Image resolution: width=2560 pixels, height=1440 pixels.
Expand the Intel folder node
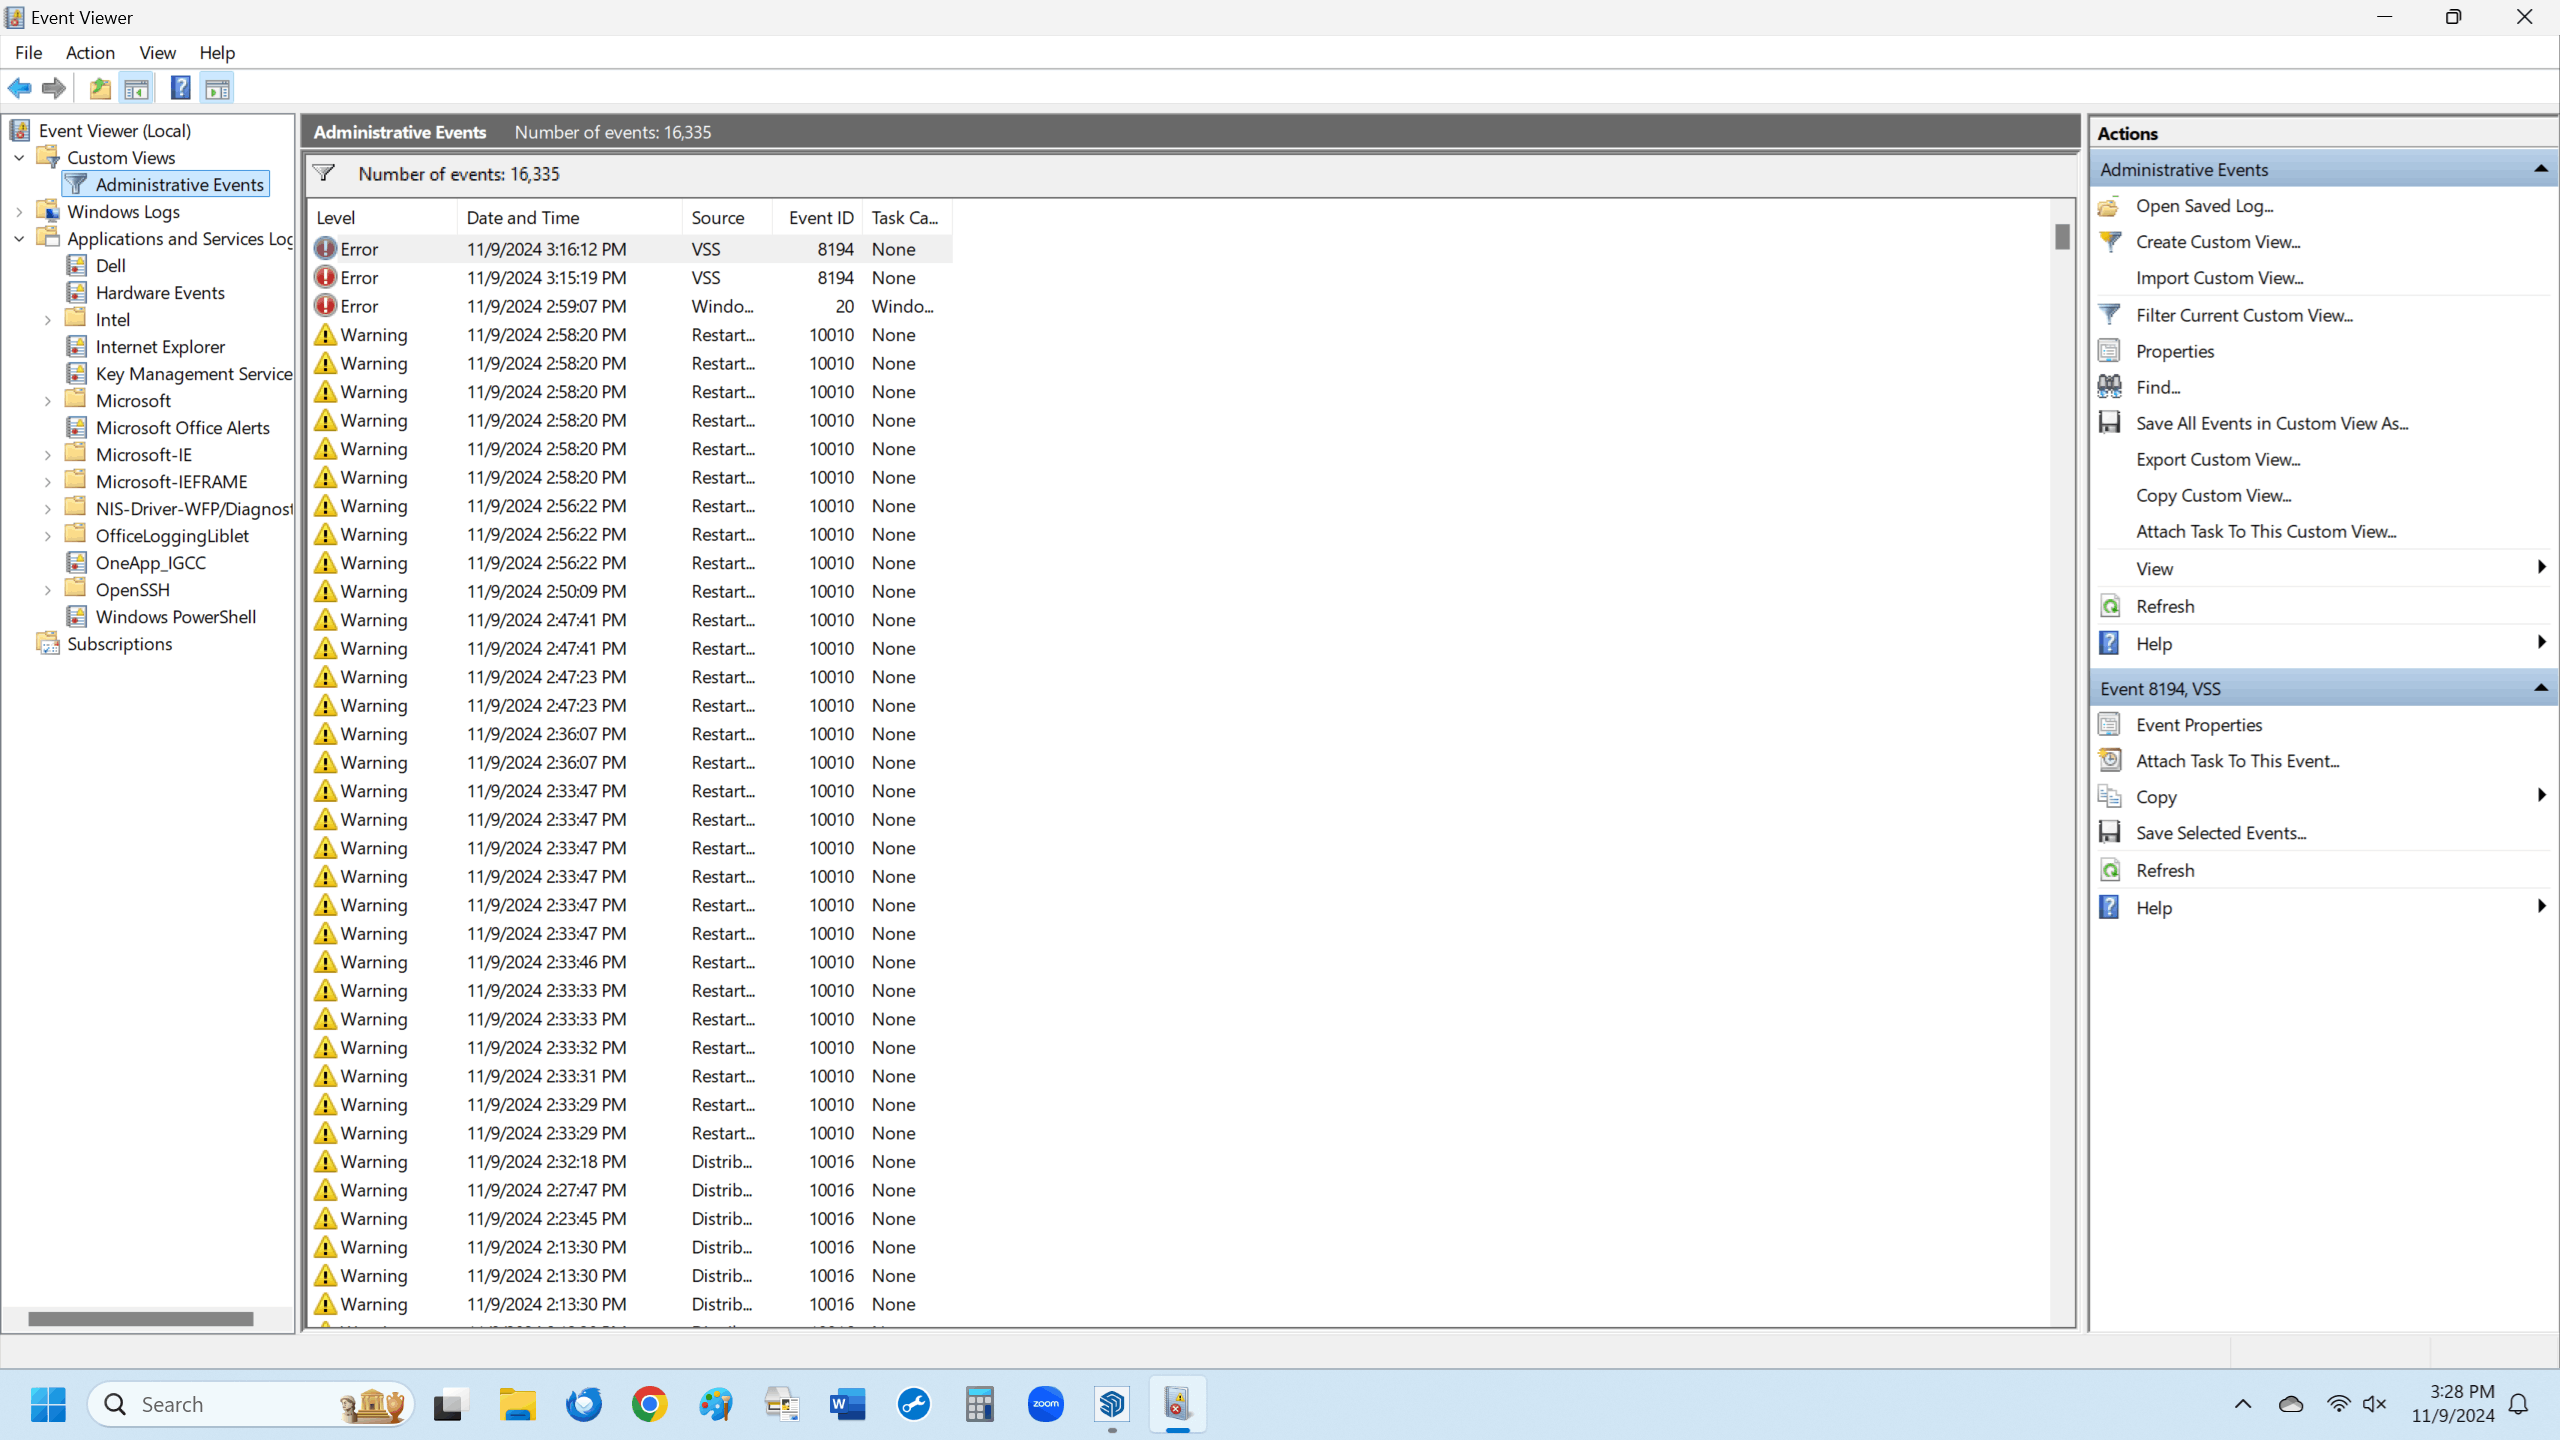(47, 320)
